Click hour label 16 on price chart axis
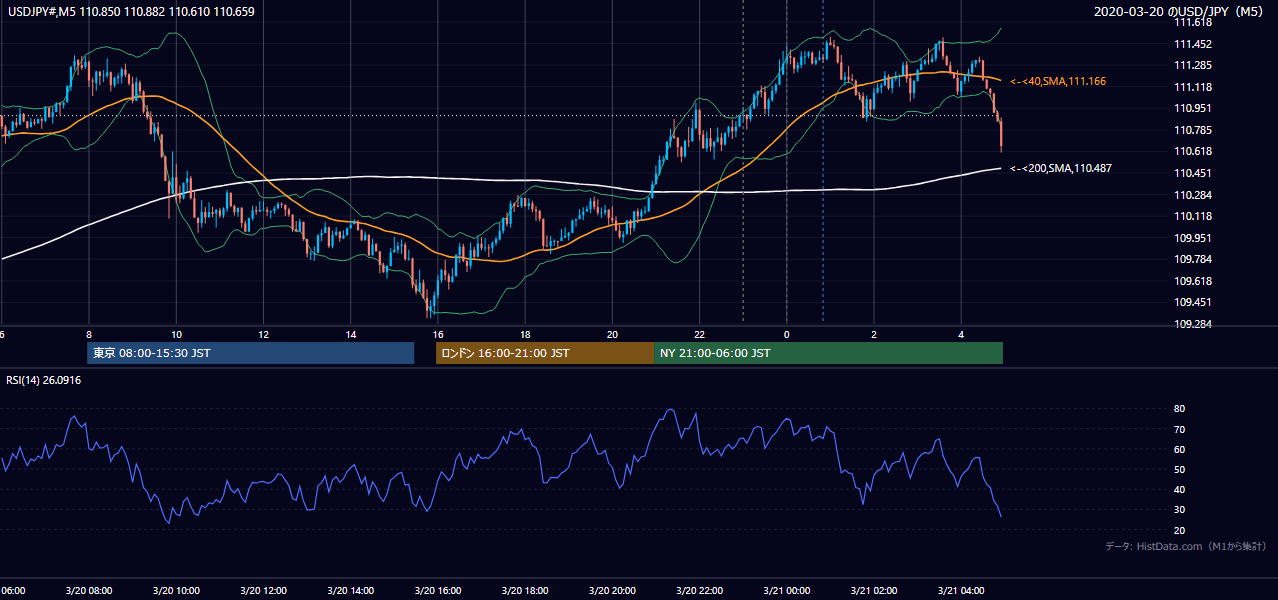Screen dimensions: 1278x600 (x=437, y=334)
